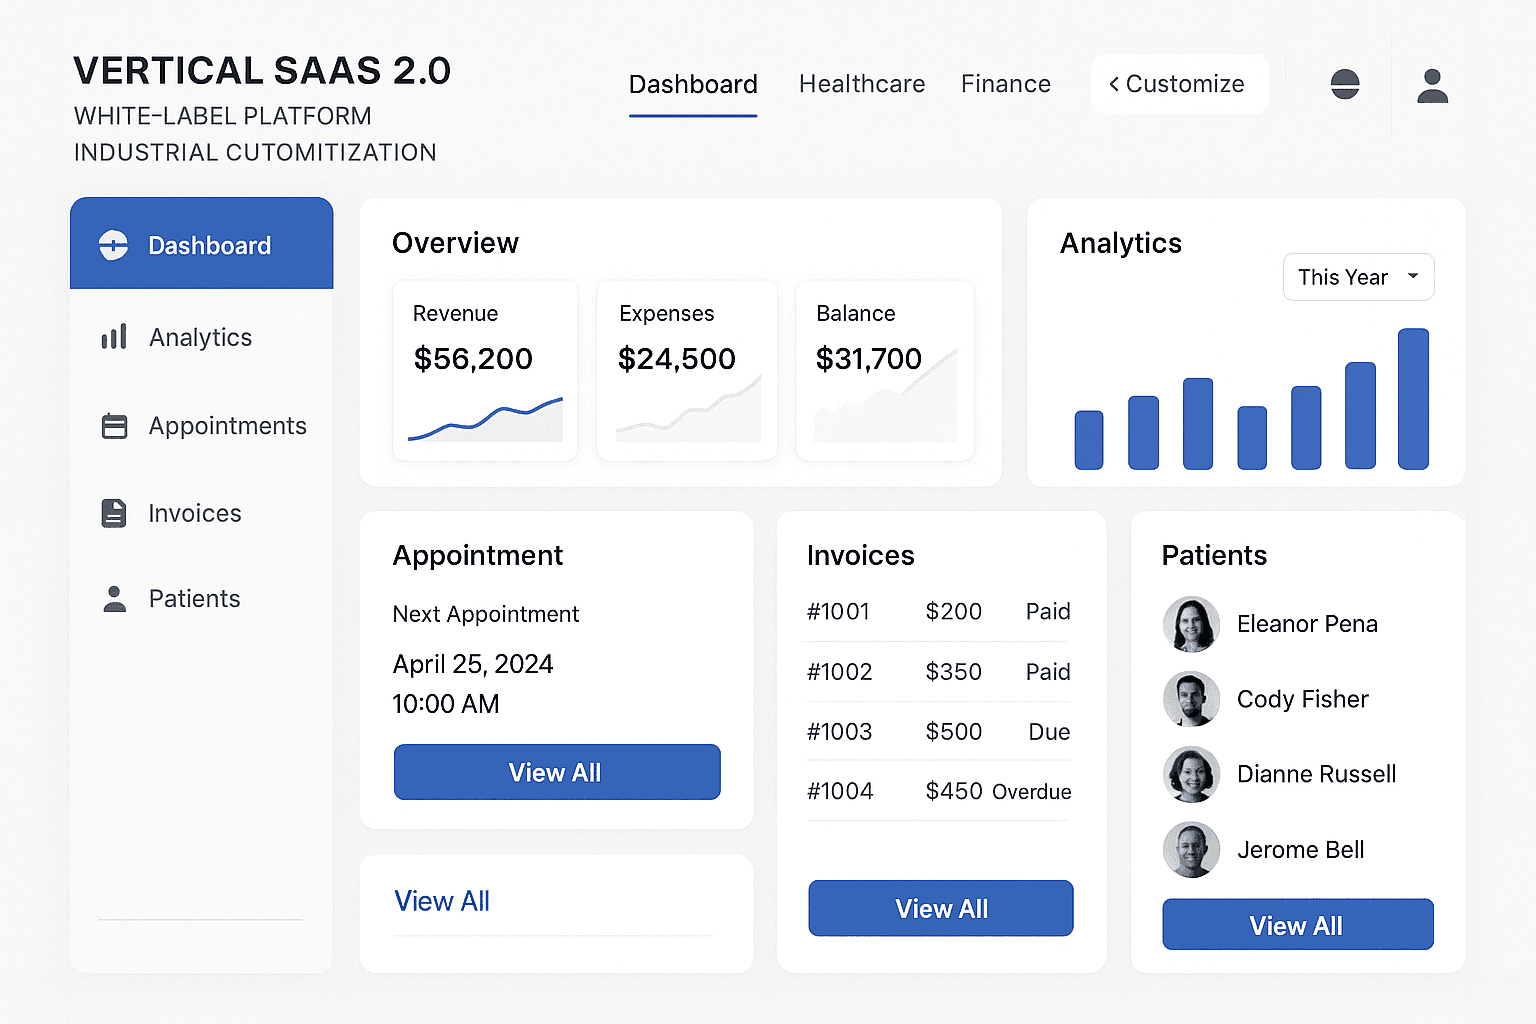Click the Revenue overview card
The height and width of the screenshot is (1024, 1536).
(484, 369)
